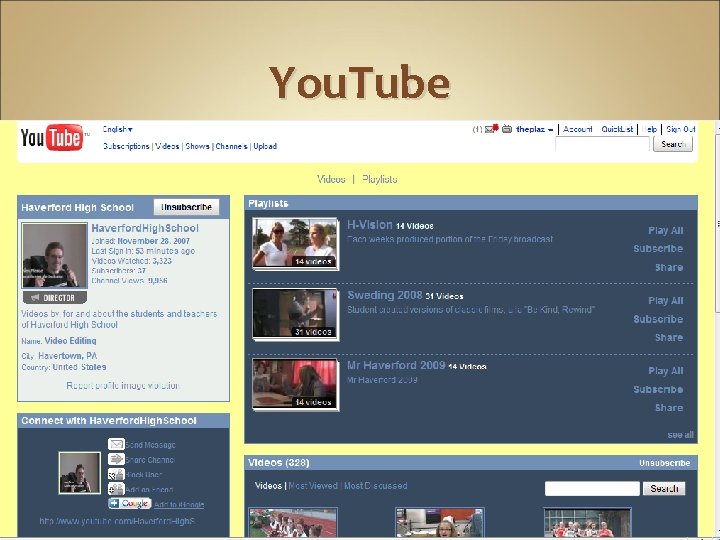This screenshot has width=720, height=540.
Task: Click the Block User icon
Action: tap(116, 474)
